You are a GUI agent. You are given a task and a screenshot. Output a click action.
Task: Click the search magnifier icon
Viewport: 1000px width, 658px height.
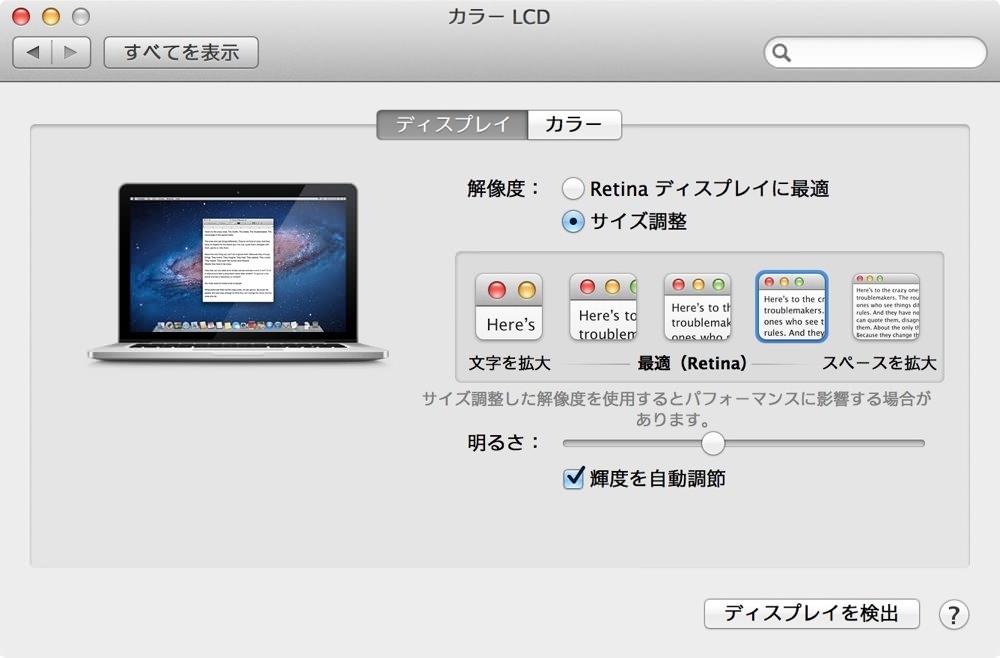click(781, 52)
